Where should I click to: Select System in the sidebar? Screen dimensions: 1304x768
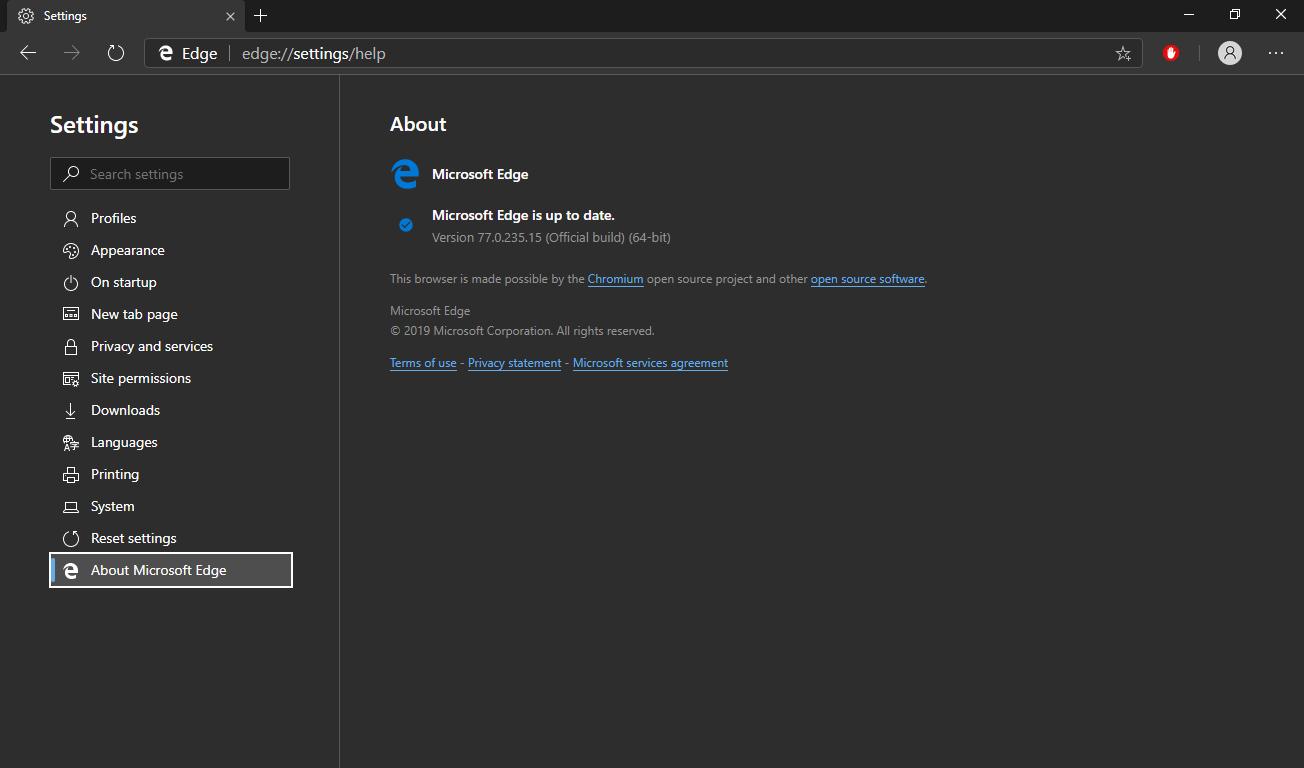pos(170,506)
